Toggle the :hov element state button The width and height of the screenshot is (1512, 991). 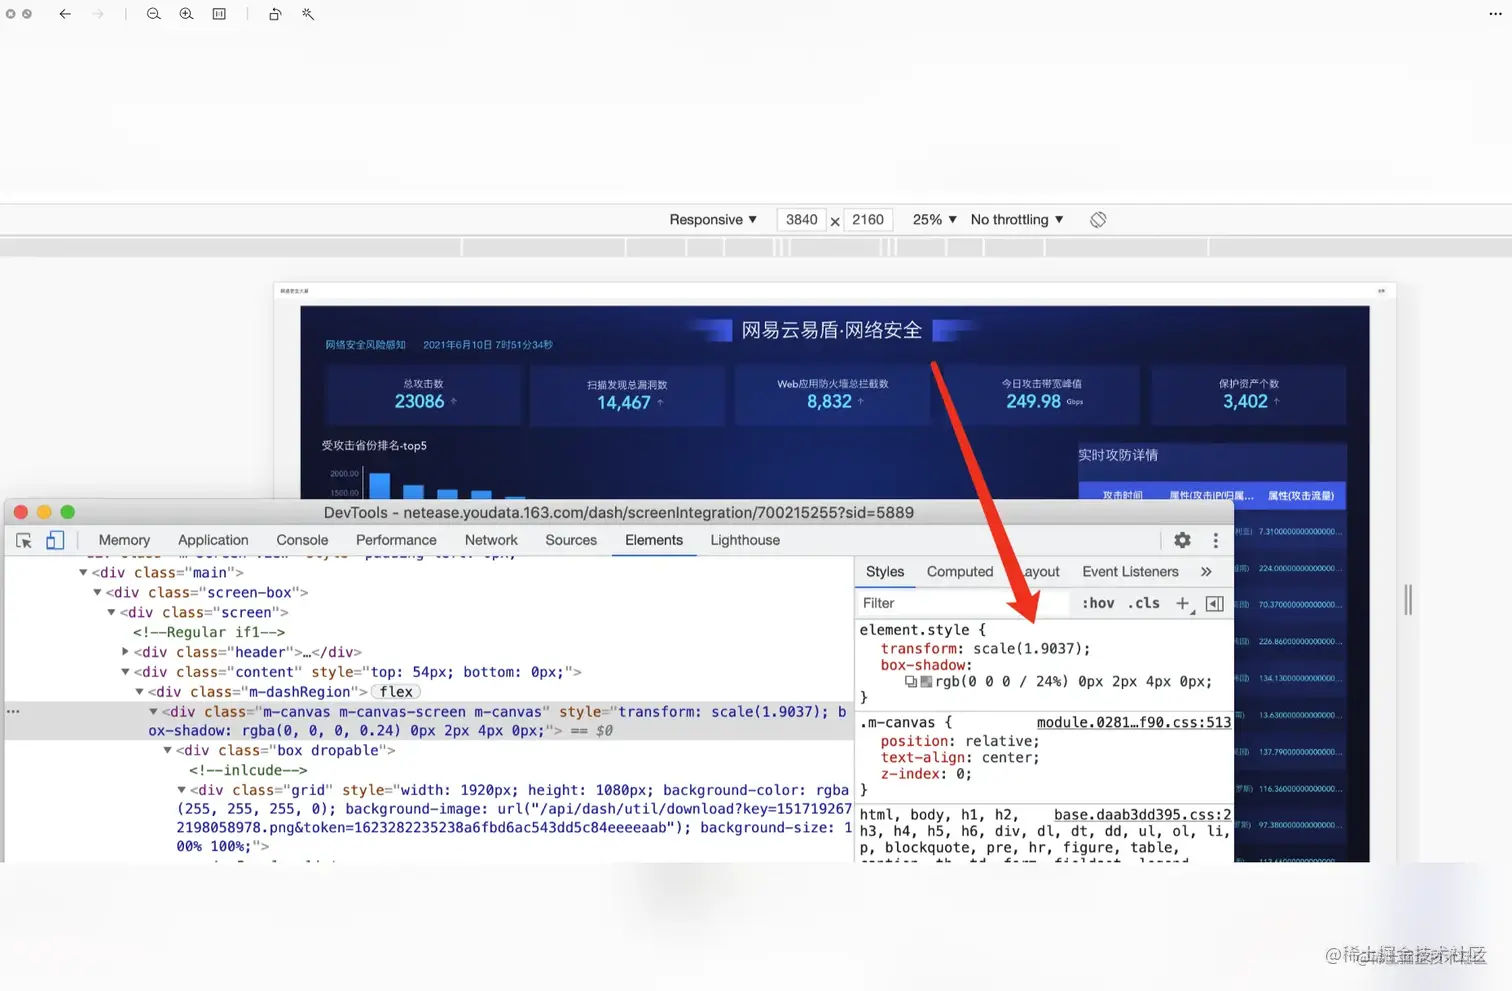click(x=1098, y=603)
